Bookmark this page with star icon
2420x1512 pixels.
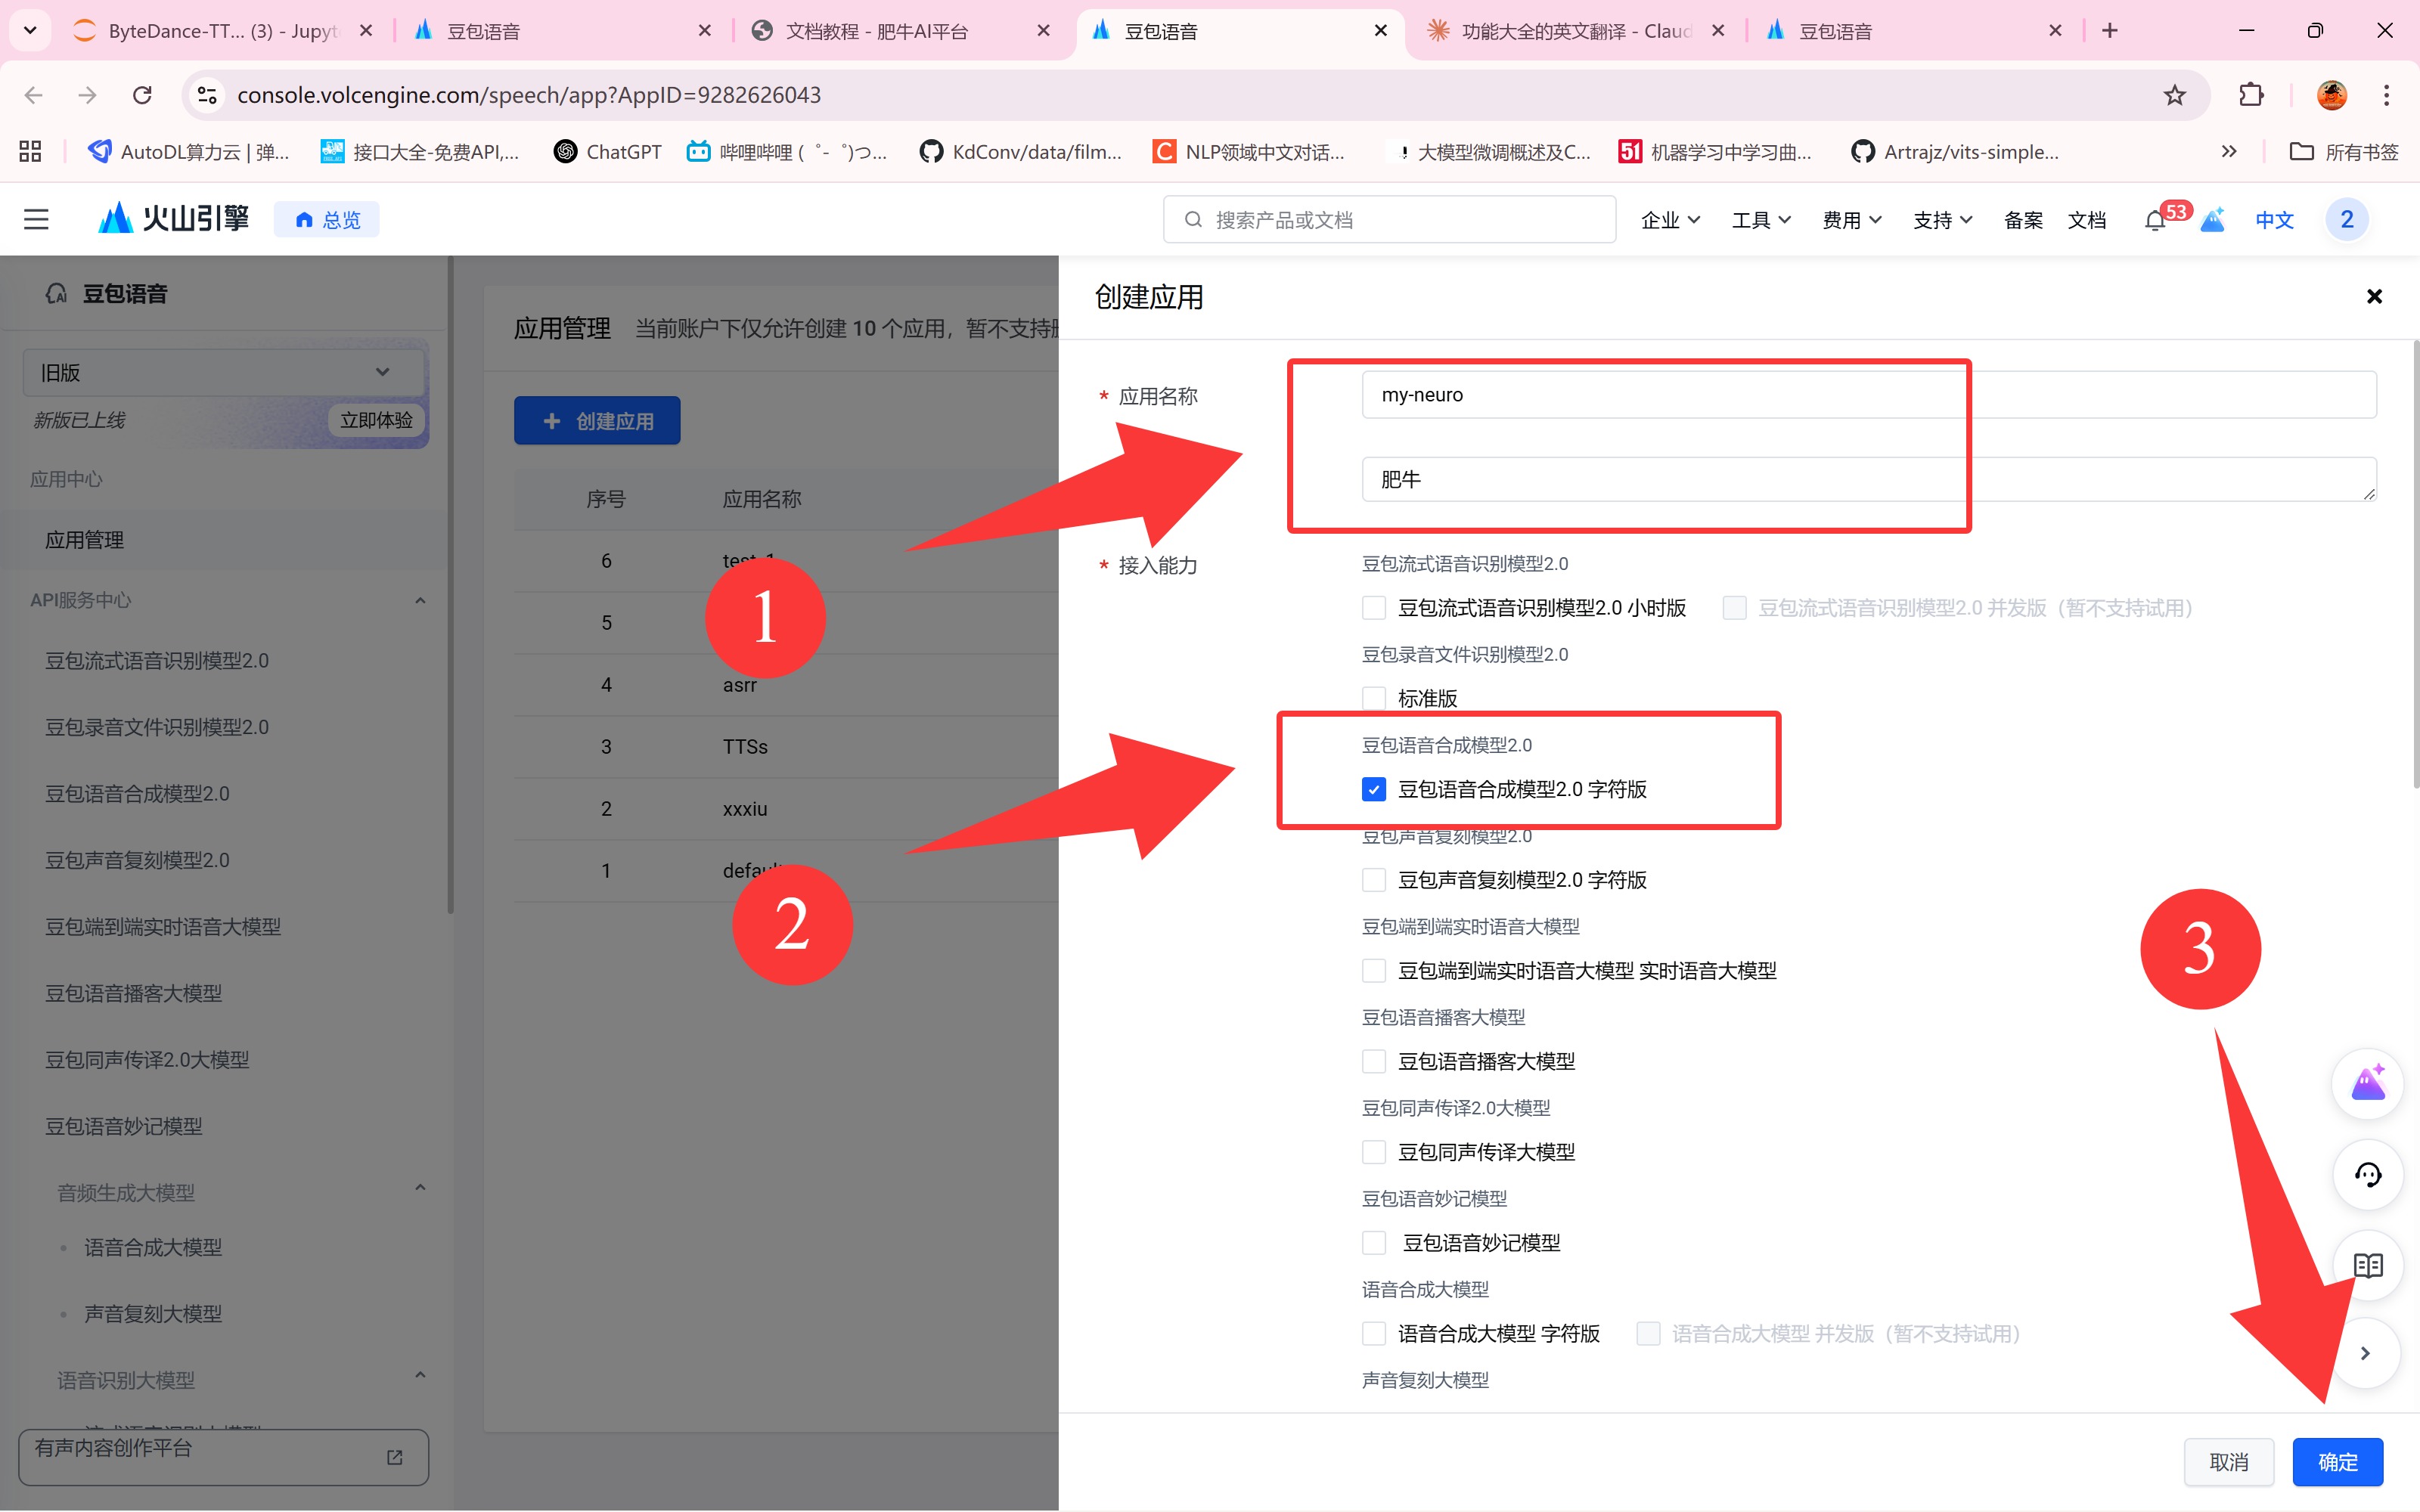point(2174,95)
